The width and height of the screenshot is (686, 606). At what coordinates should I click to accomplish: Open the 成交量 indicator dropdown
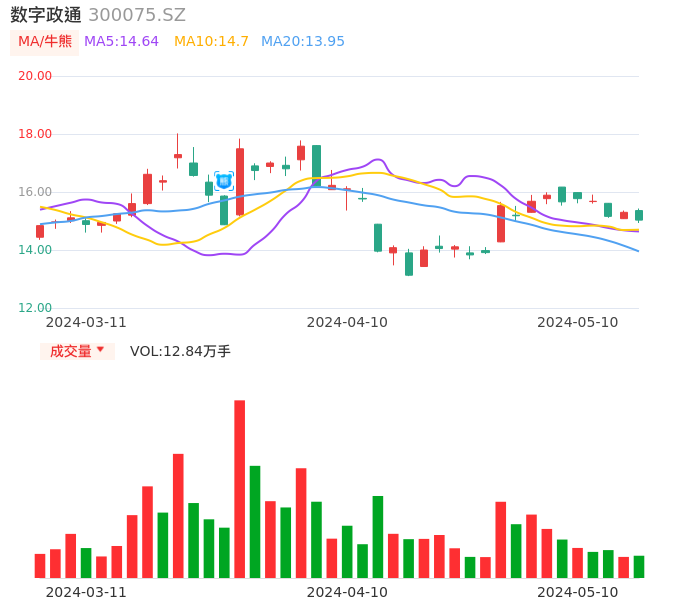pos(76,351)
